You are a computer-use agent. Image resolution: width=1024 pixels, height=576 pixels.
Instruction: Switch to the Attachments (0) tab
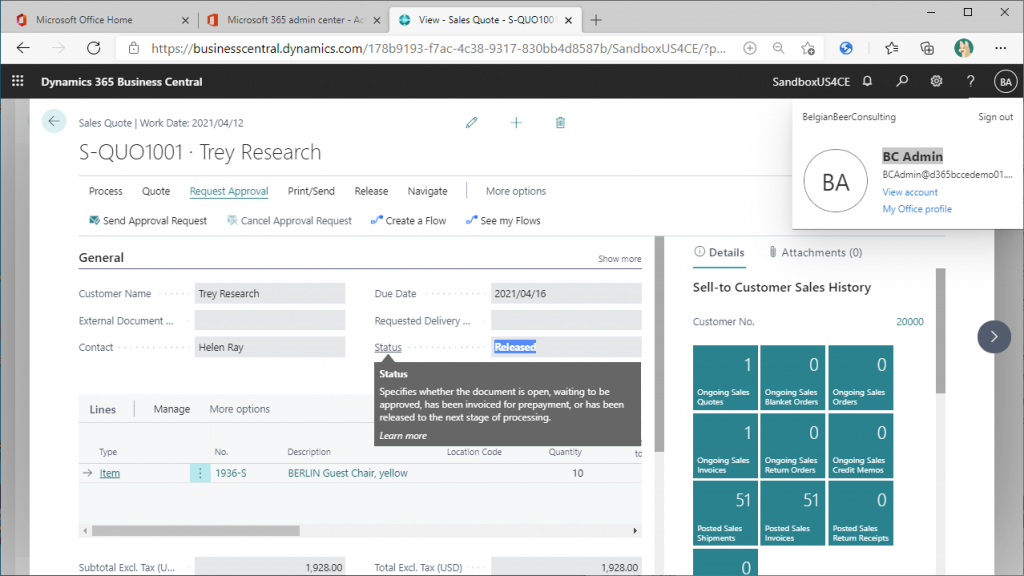pos(815,252)
